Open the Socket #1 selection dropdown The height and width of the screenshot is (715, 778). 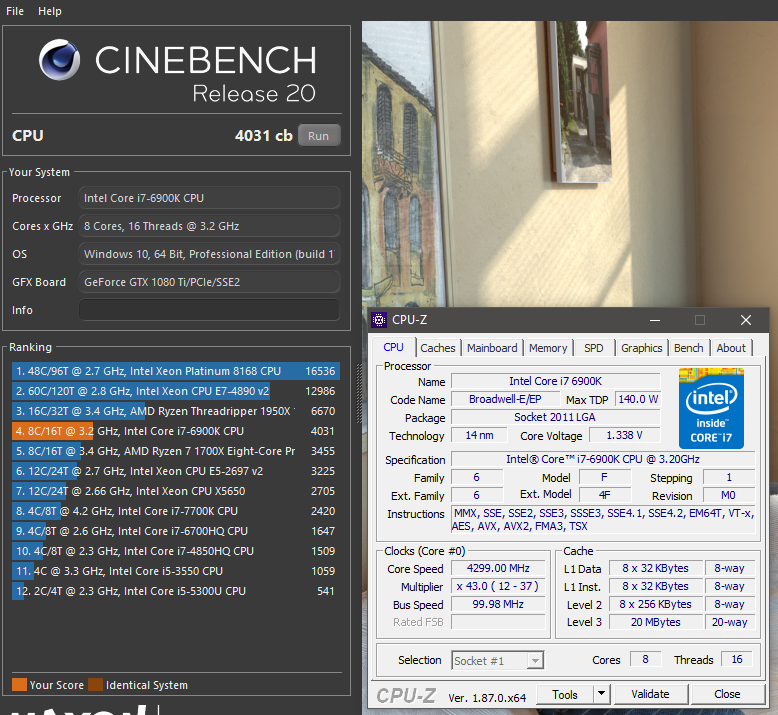coord(498,660)
